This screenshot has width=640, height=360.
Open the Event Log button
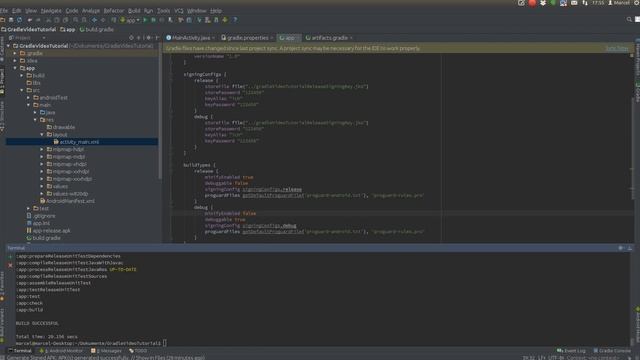point(571,351)
